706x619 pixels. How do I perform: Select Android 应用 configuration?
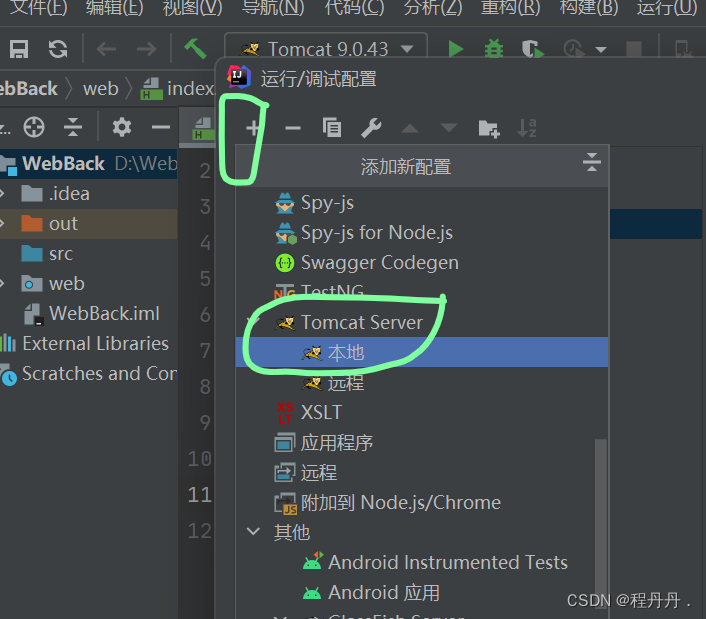click(x=422, y=592)
